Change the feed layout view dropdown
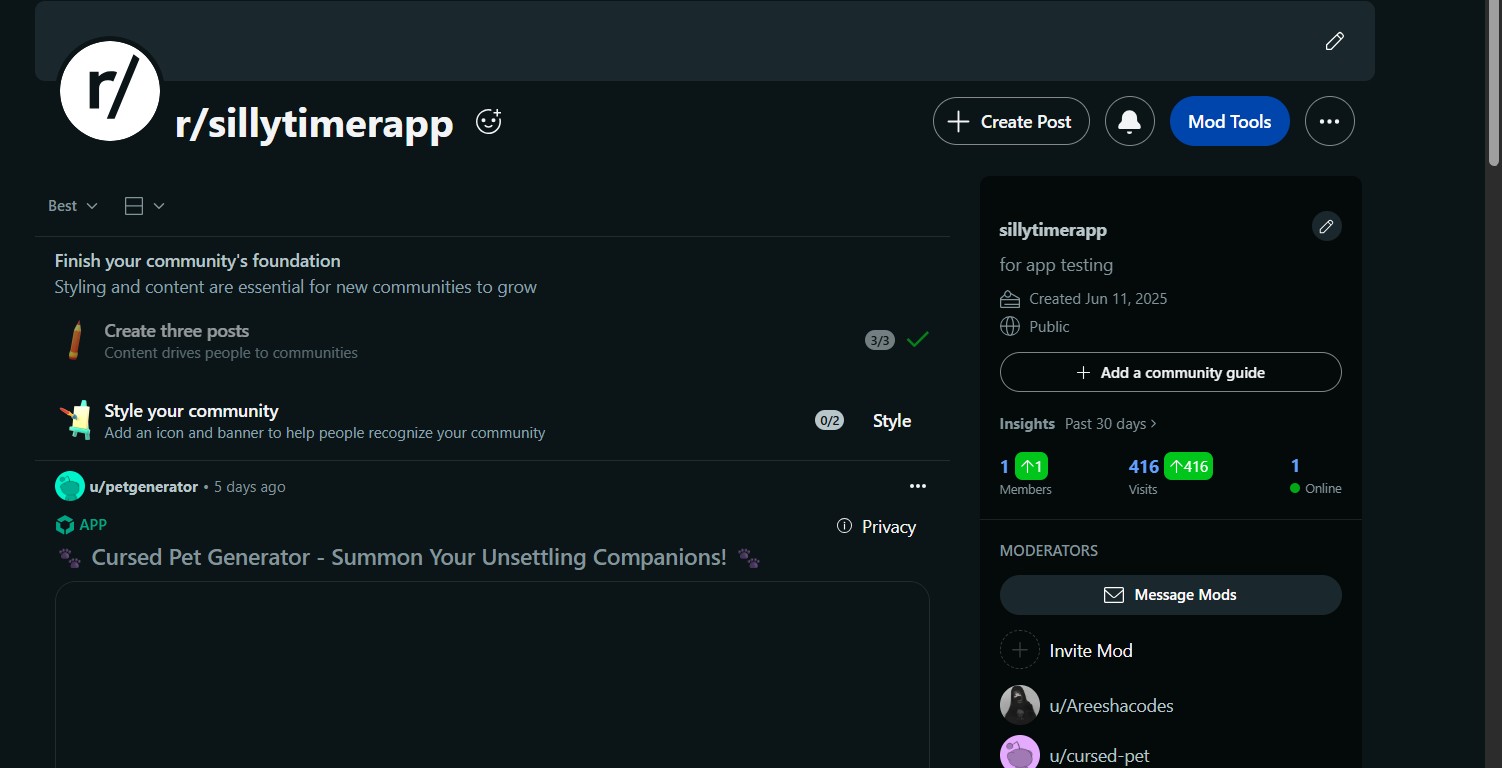Viewport: 1502px width, 768px height. pyautogui.click(x=144, y=206)
